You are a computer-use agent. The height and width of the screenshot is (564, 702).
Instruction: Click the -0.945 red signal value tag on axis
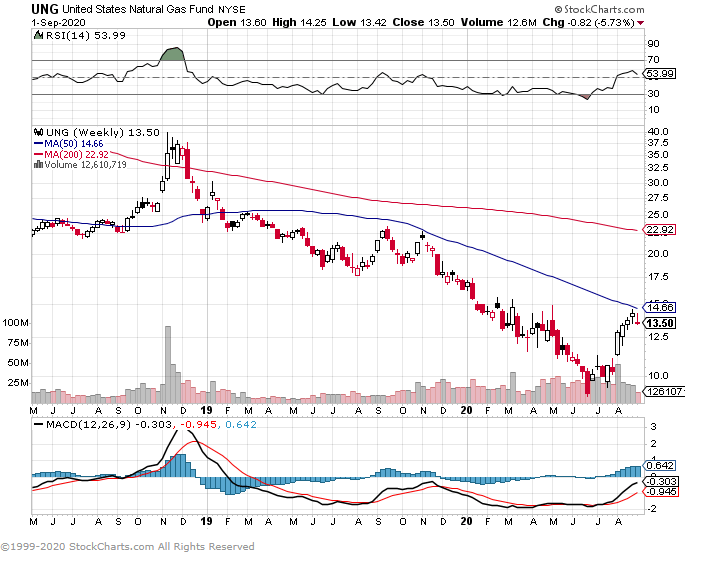point(662,492)
